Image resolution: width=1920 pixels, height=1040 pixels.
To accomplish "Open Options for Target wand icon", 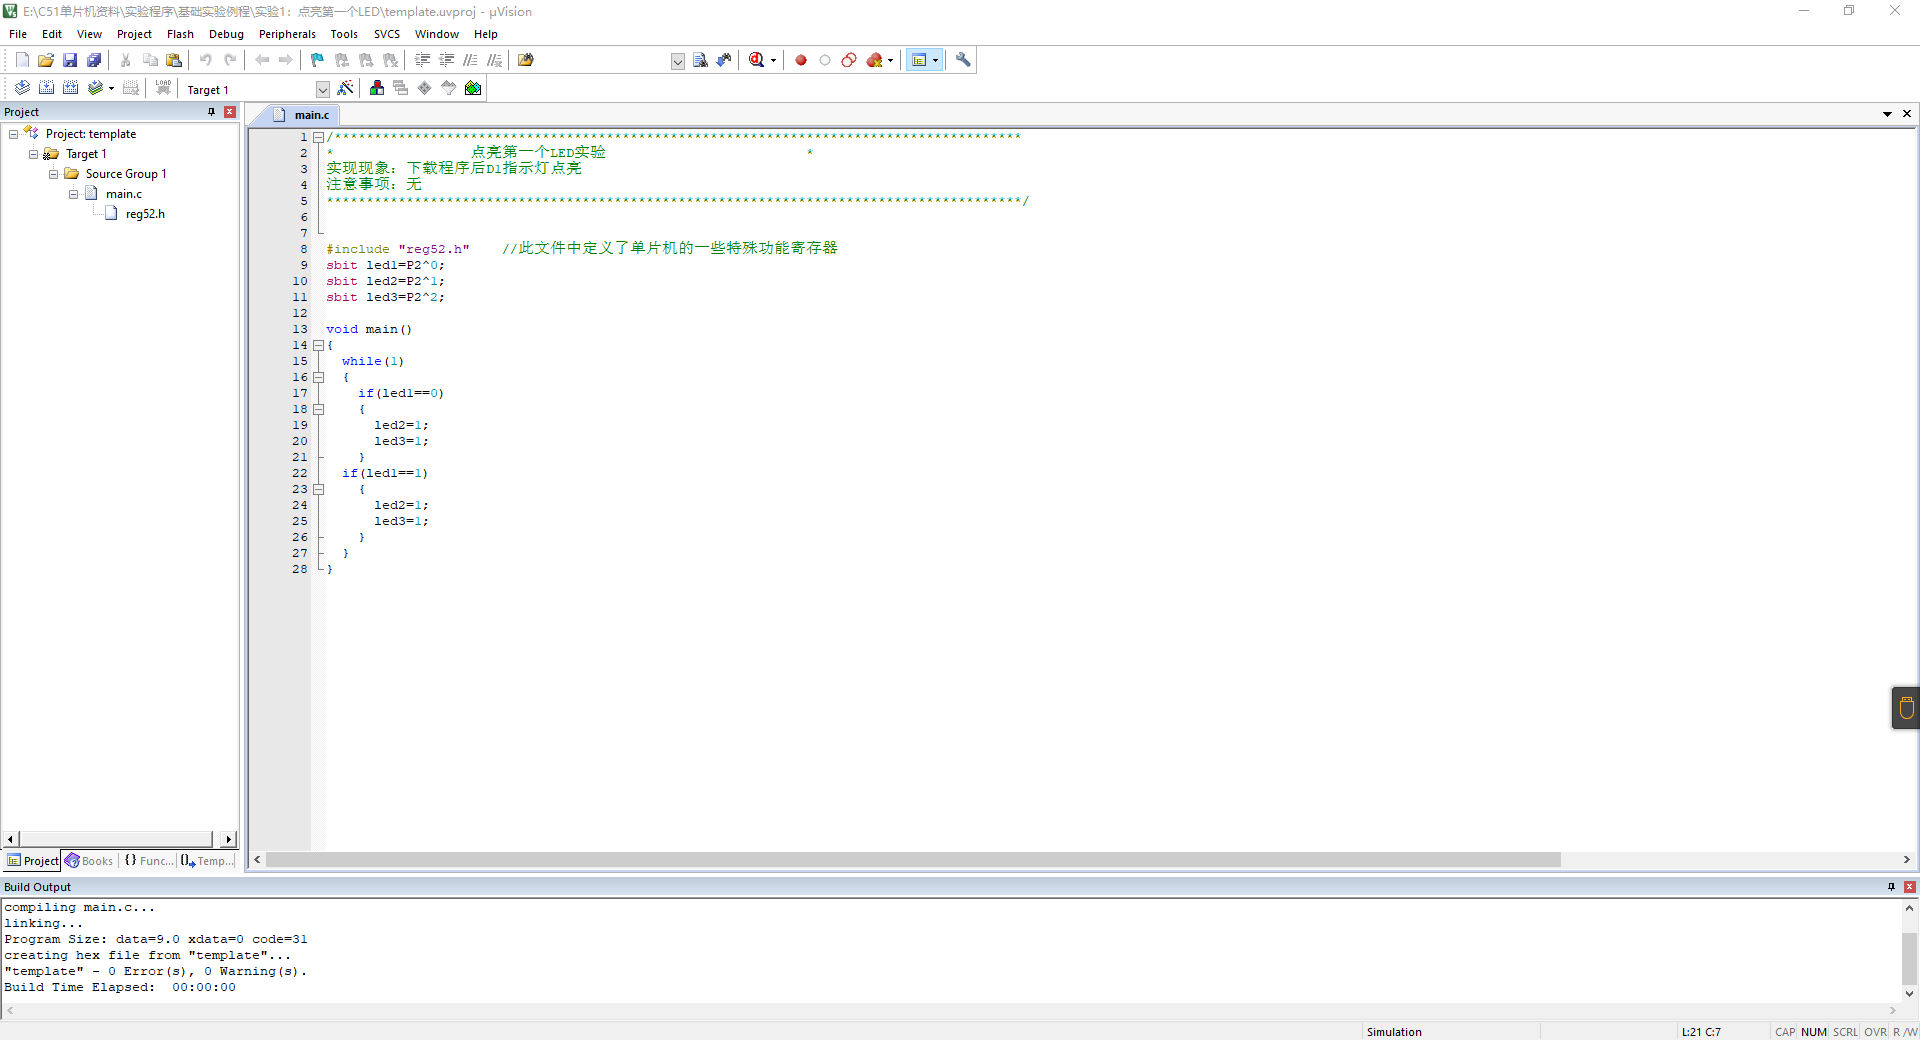I will coord(345,88).
